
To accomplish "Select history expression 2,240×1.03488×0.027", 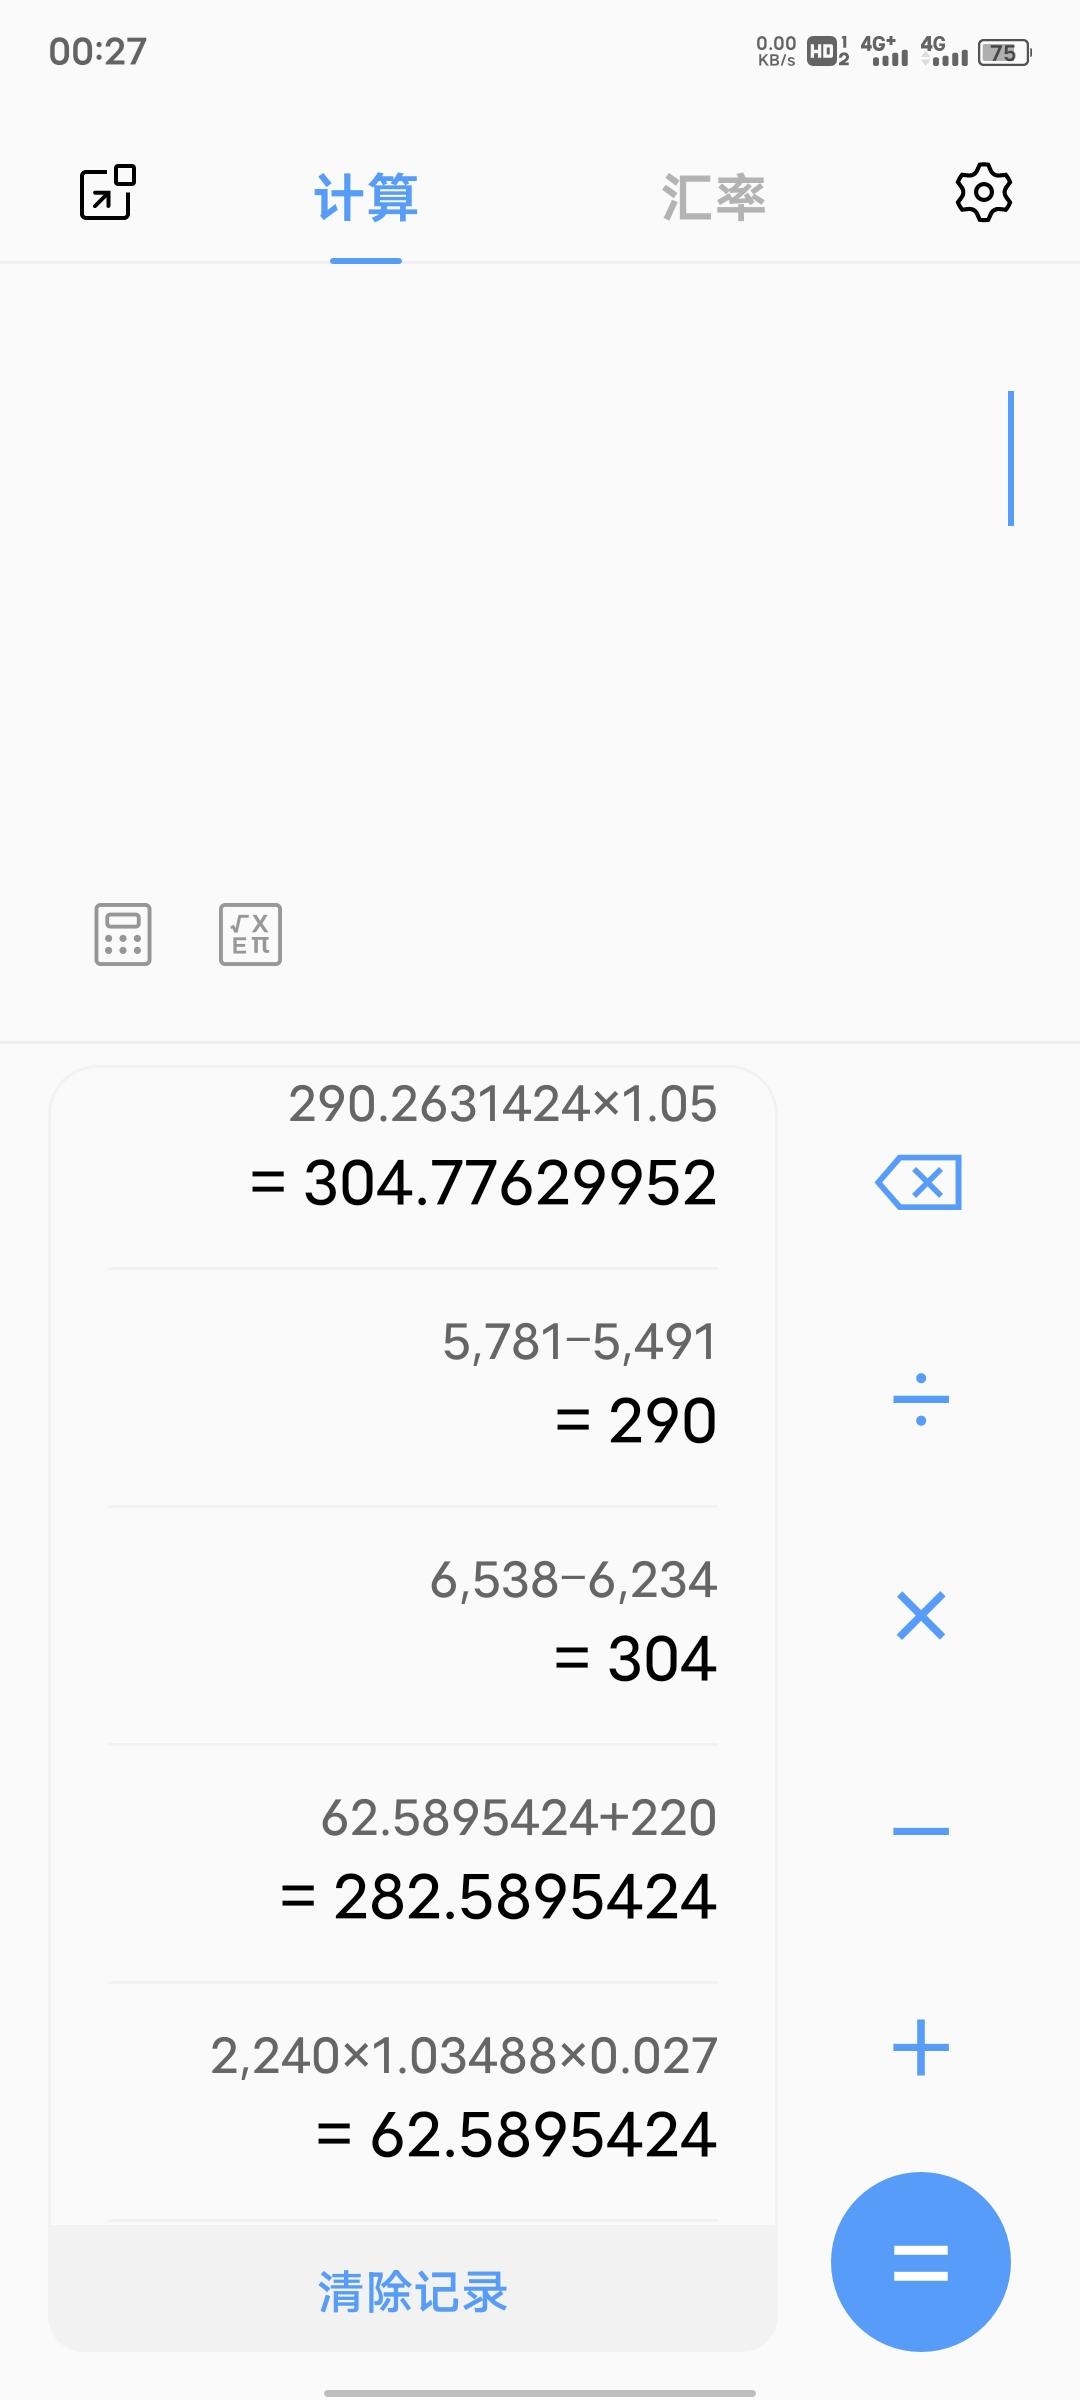I will (x=464, y=2056).
